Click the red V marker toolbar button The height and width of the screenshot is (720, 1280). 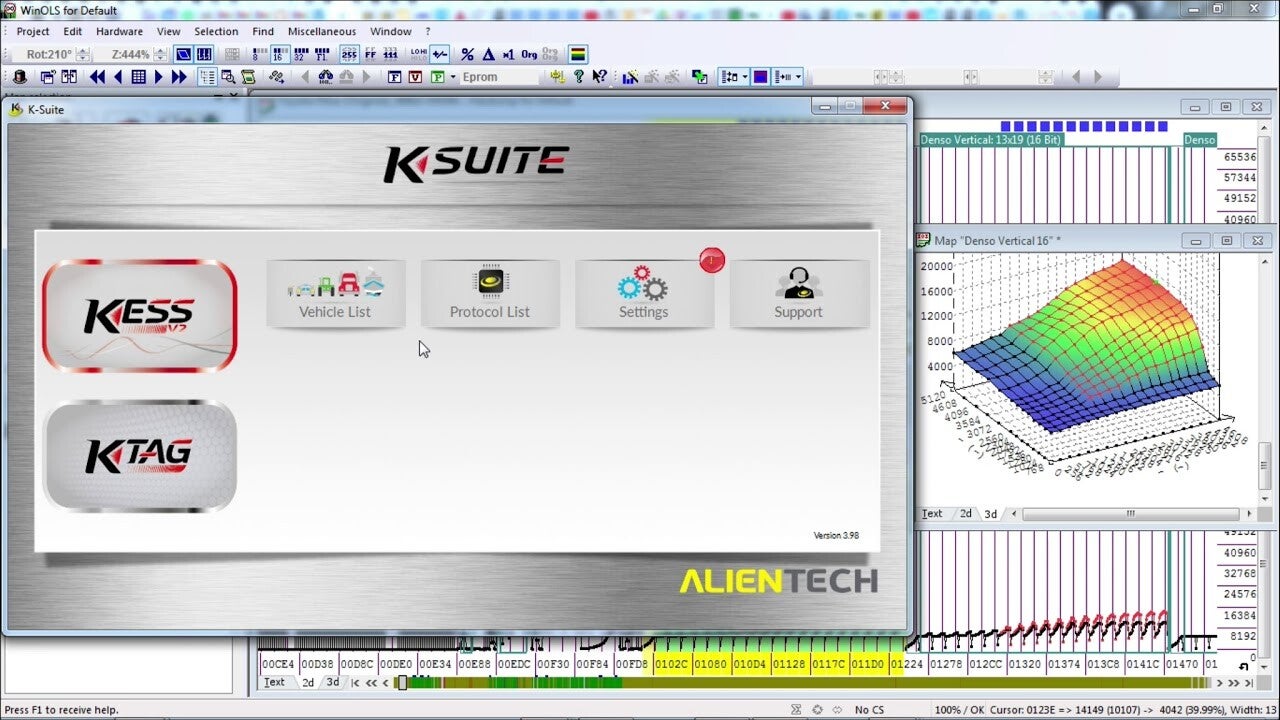click(416, 77)
